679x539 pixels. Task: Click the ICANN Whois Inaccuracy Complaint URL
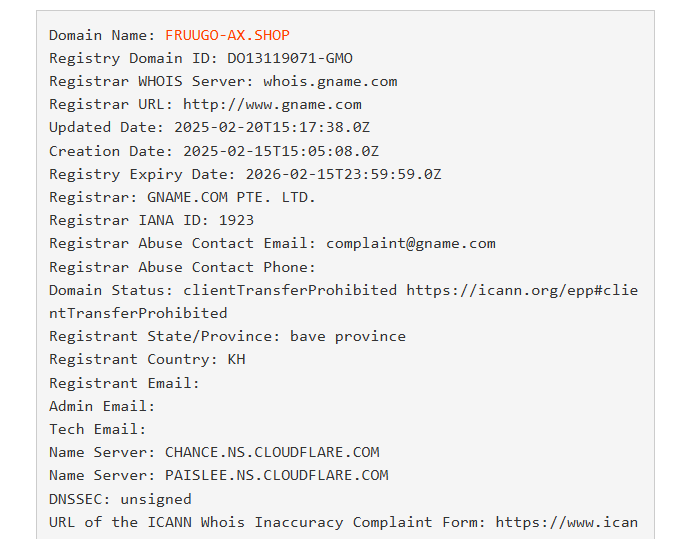coord(567,522)
